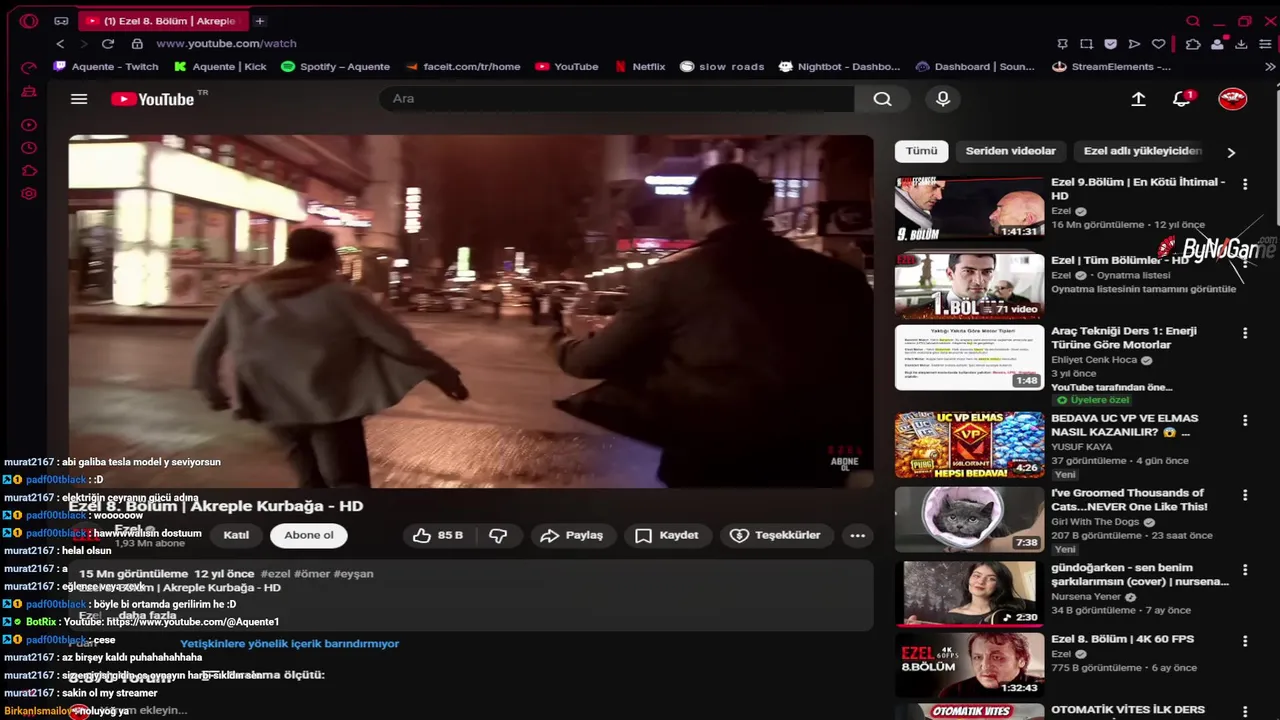Select Seriden videolar filter chip
Screen dimensions: 1280x720
point(1010,151)
